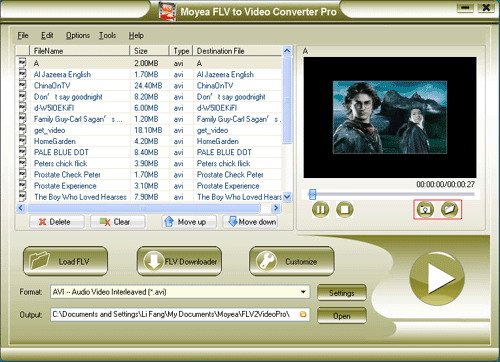
Task: Pause the video preview
Action: pos(320,210)
